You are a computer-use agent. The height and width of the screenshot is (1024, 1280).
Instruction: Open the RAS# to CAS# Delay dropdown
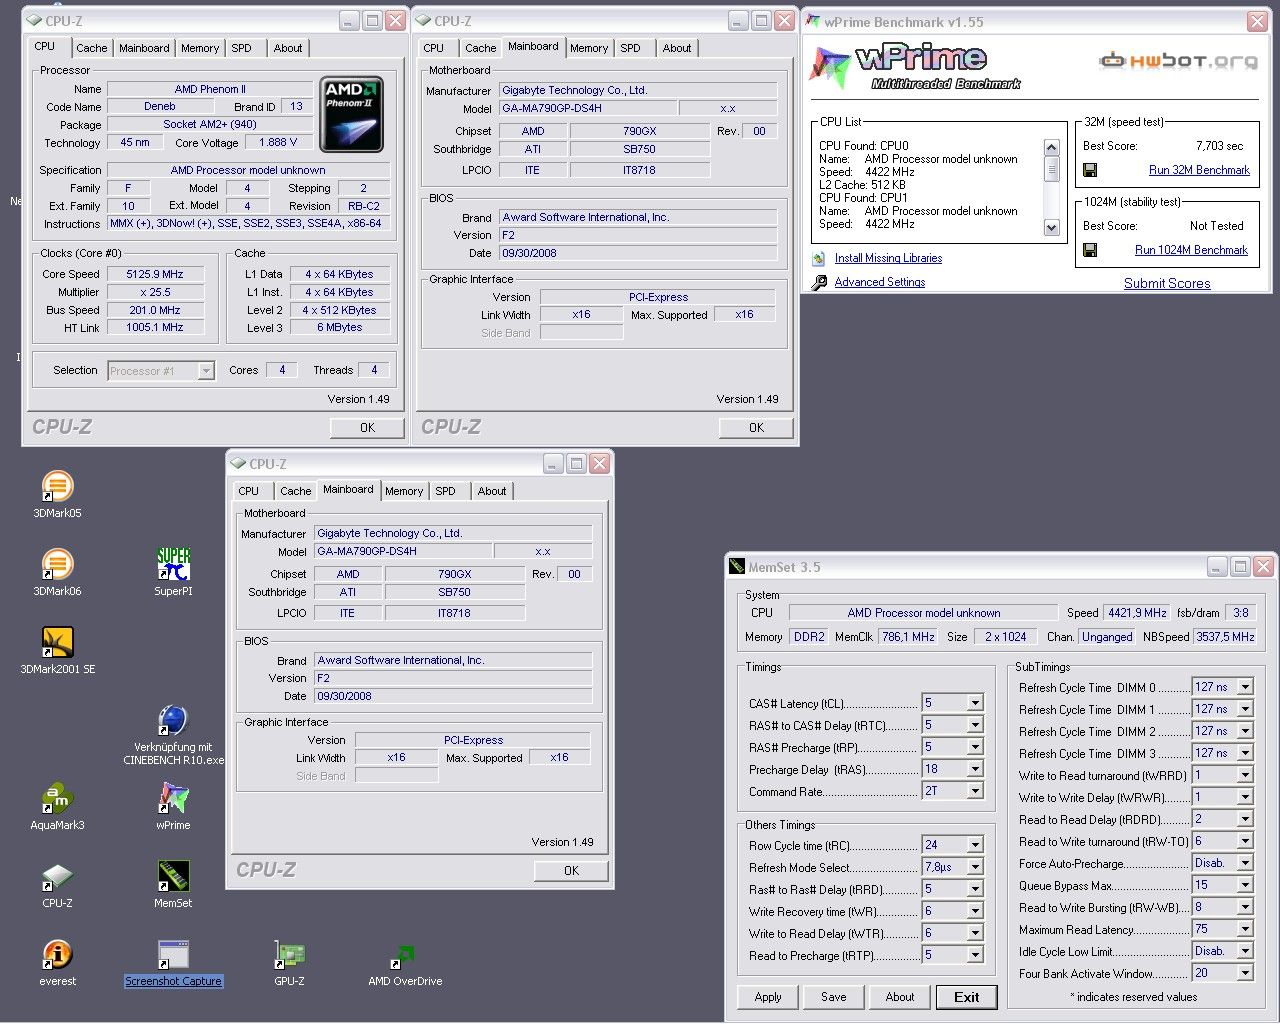(x=975, y=725)
